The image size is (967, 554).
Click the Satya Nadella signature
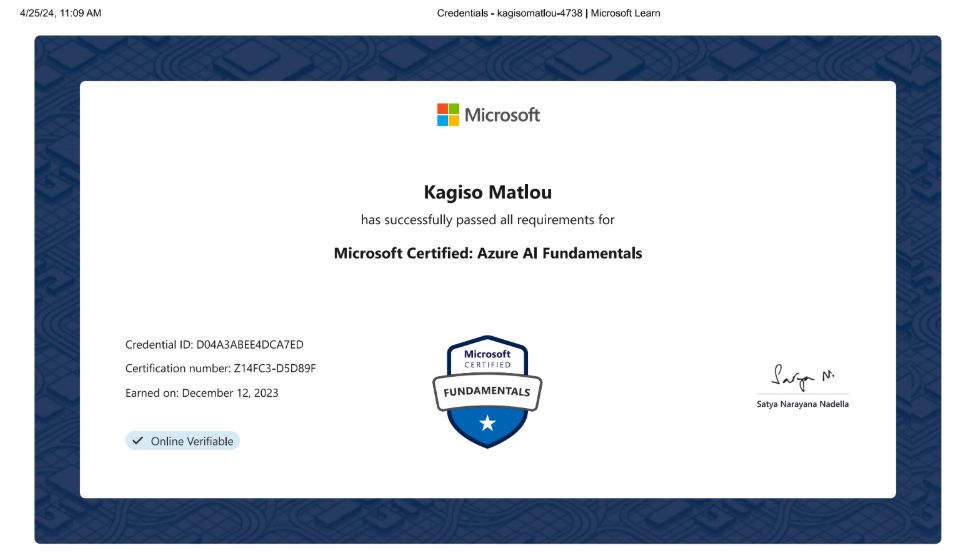(803, 376)
